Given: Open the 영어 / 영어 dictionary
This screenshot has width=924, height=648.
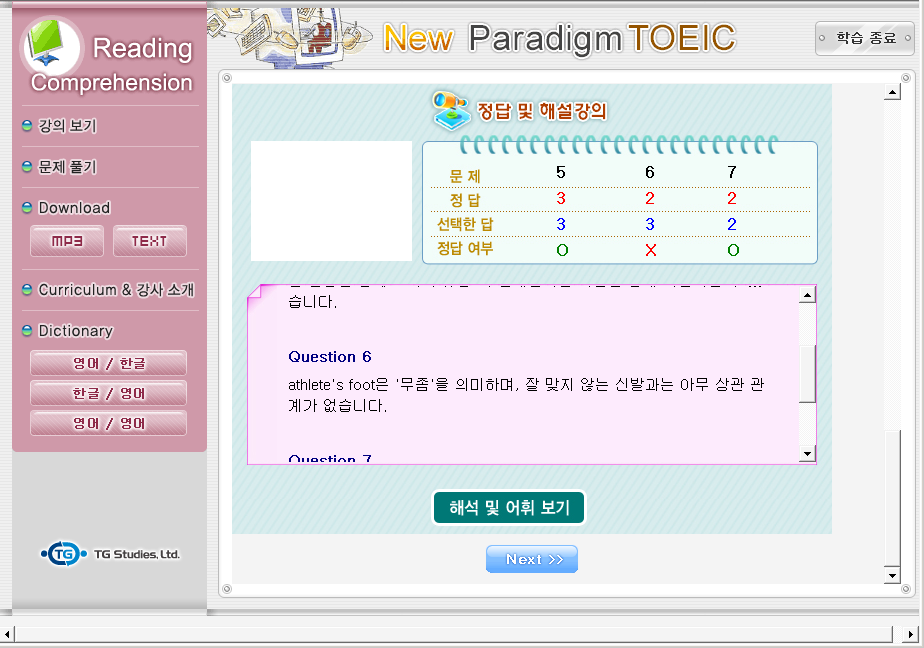Looking at the screenshot, I should click(108, 423).
